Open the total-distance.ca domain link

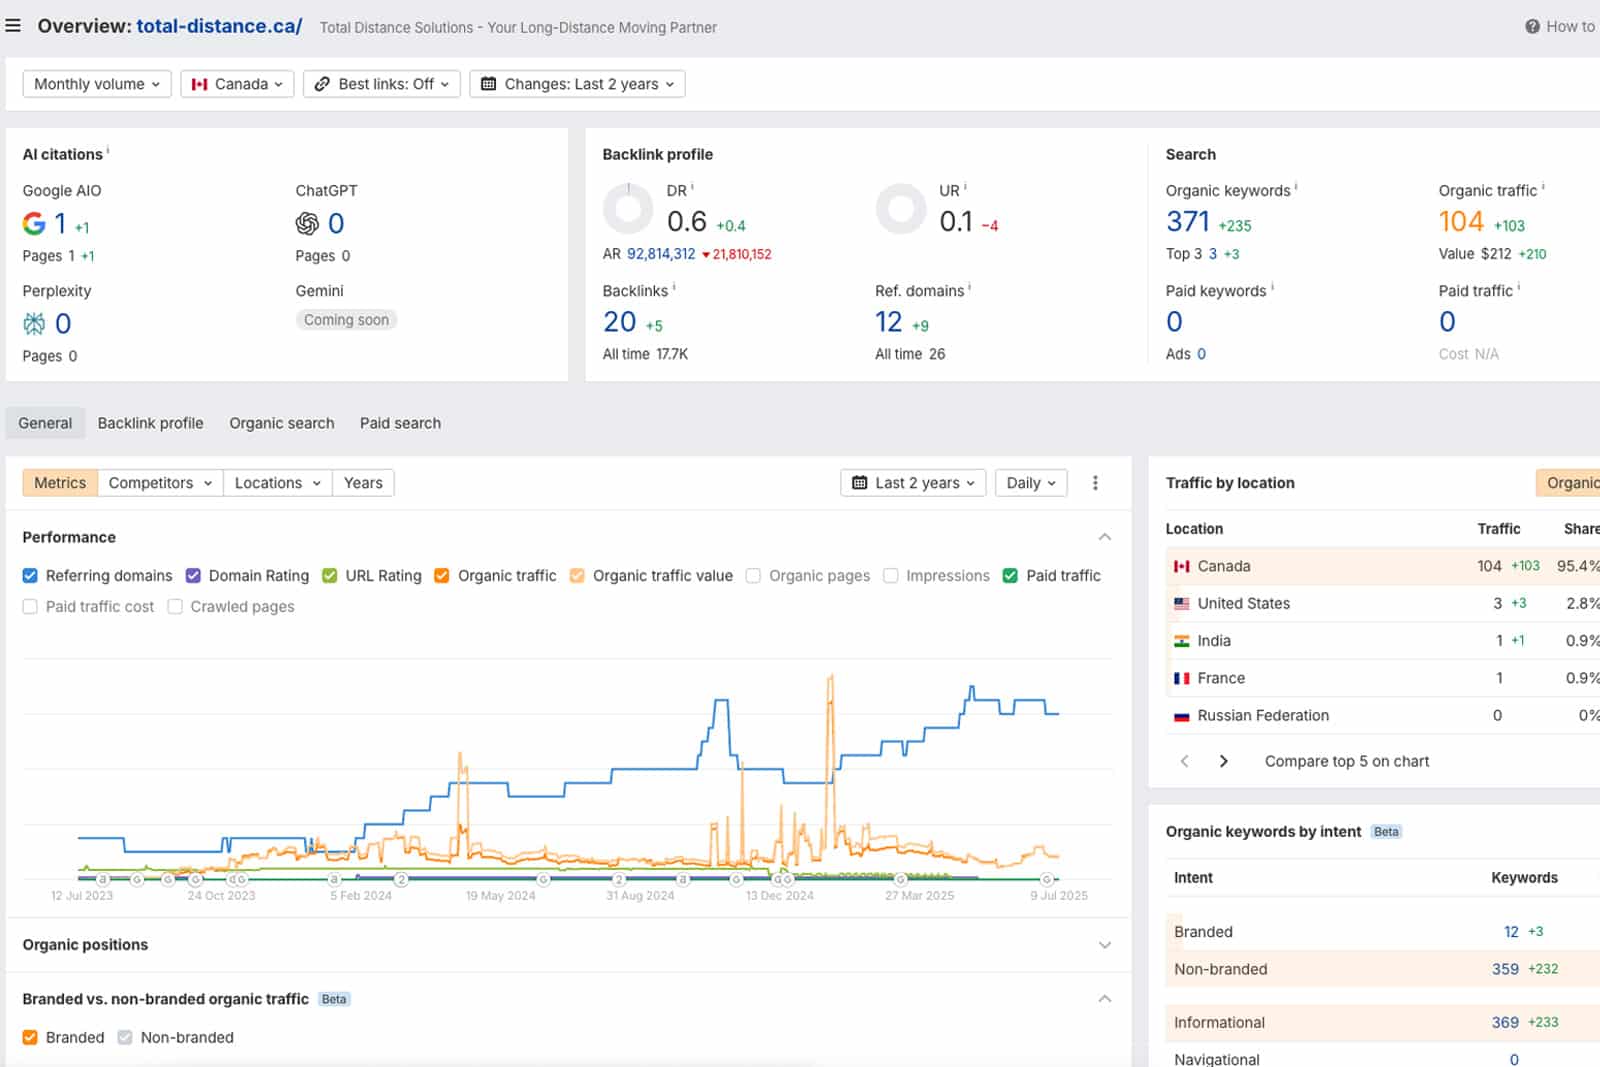[219, 26]
